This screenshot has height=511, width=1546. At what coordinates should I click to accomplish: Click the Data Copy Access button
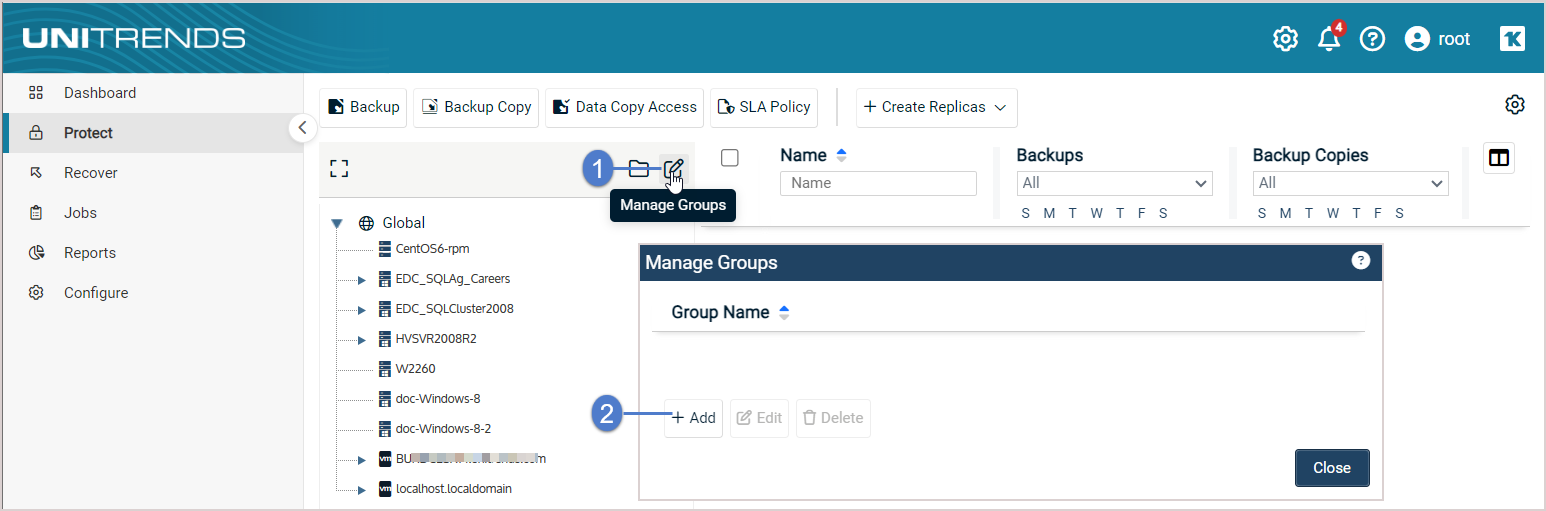click(624, 107)
